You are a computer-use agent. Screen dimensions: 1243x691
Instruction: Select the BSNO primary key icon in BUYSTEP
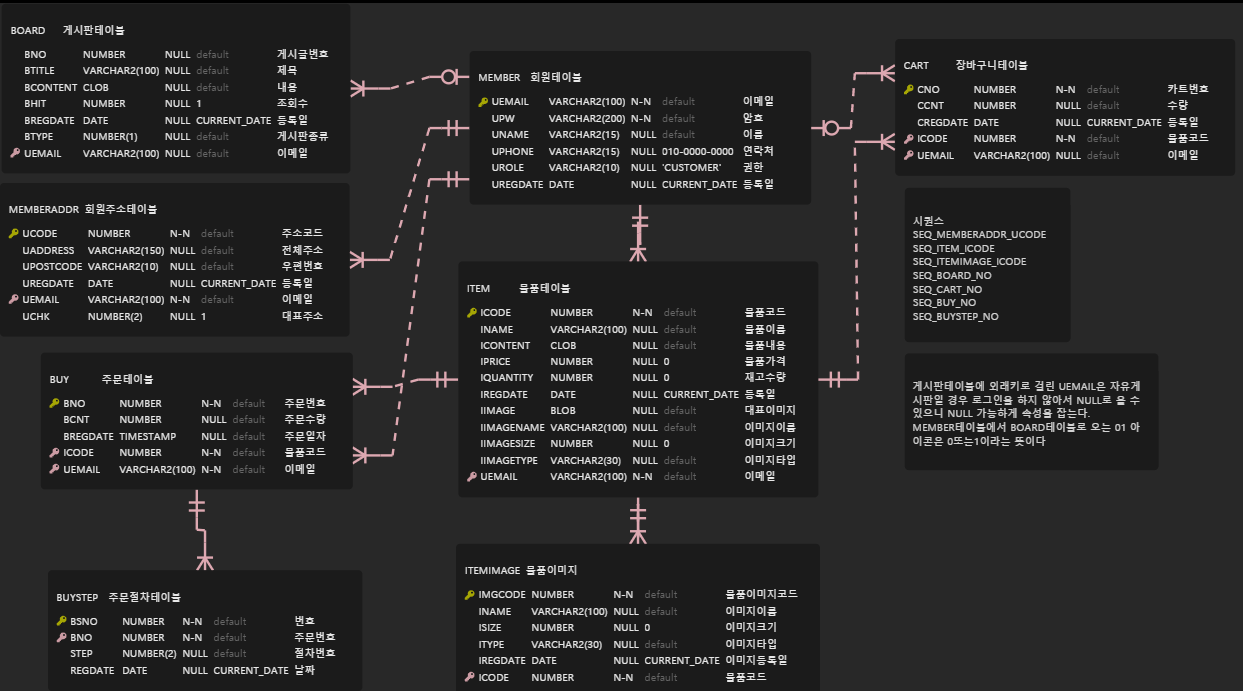coord(61,621)
